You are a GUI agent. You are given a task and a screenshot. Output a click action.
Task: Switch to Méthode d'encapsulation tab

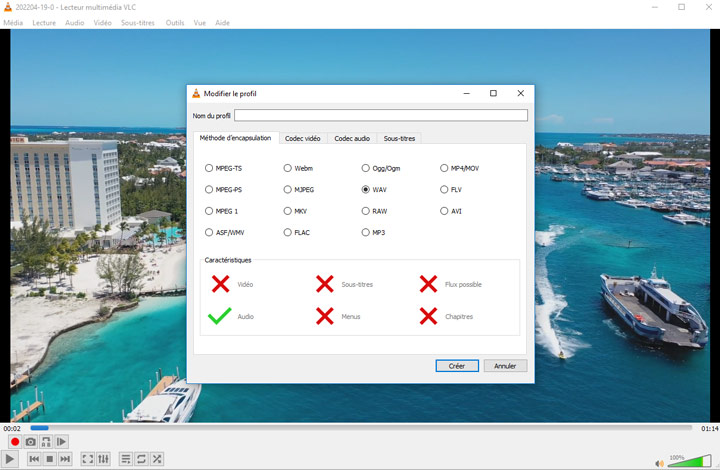pyautogui.click(x=236, y=138)
